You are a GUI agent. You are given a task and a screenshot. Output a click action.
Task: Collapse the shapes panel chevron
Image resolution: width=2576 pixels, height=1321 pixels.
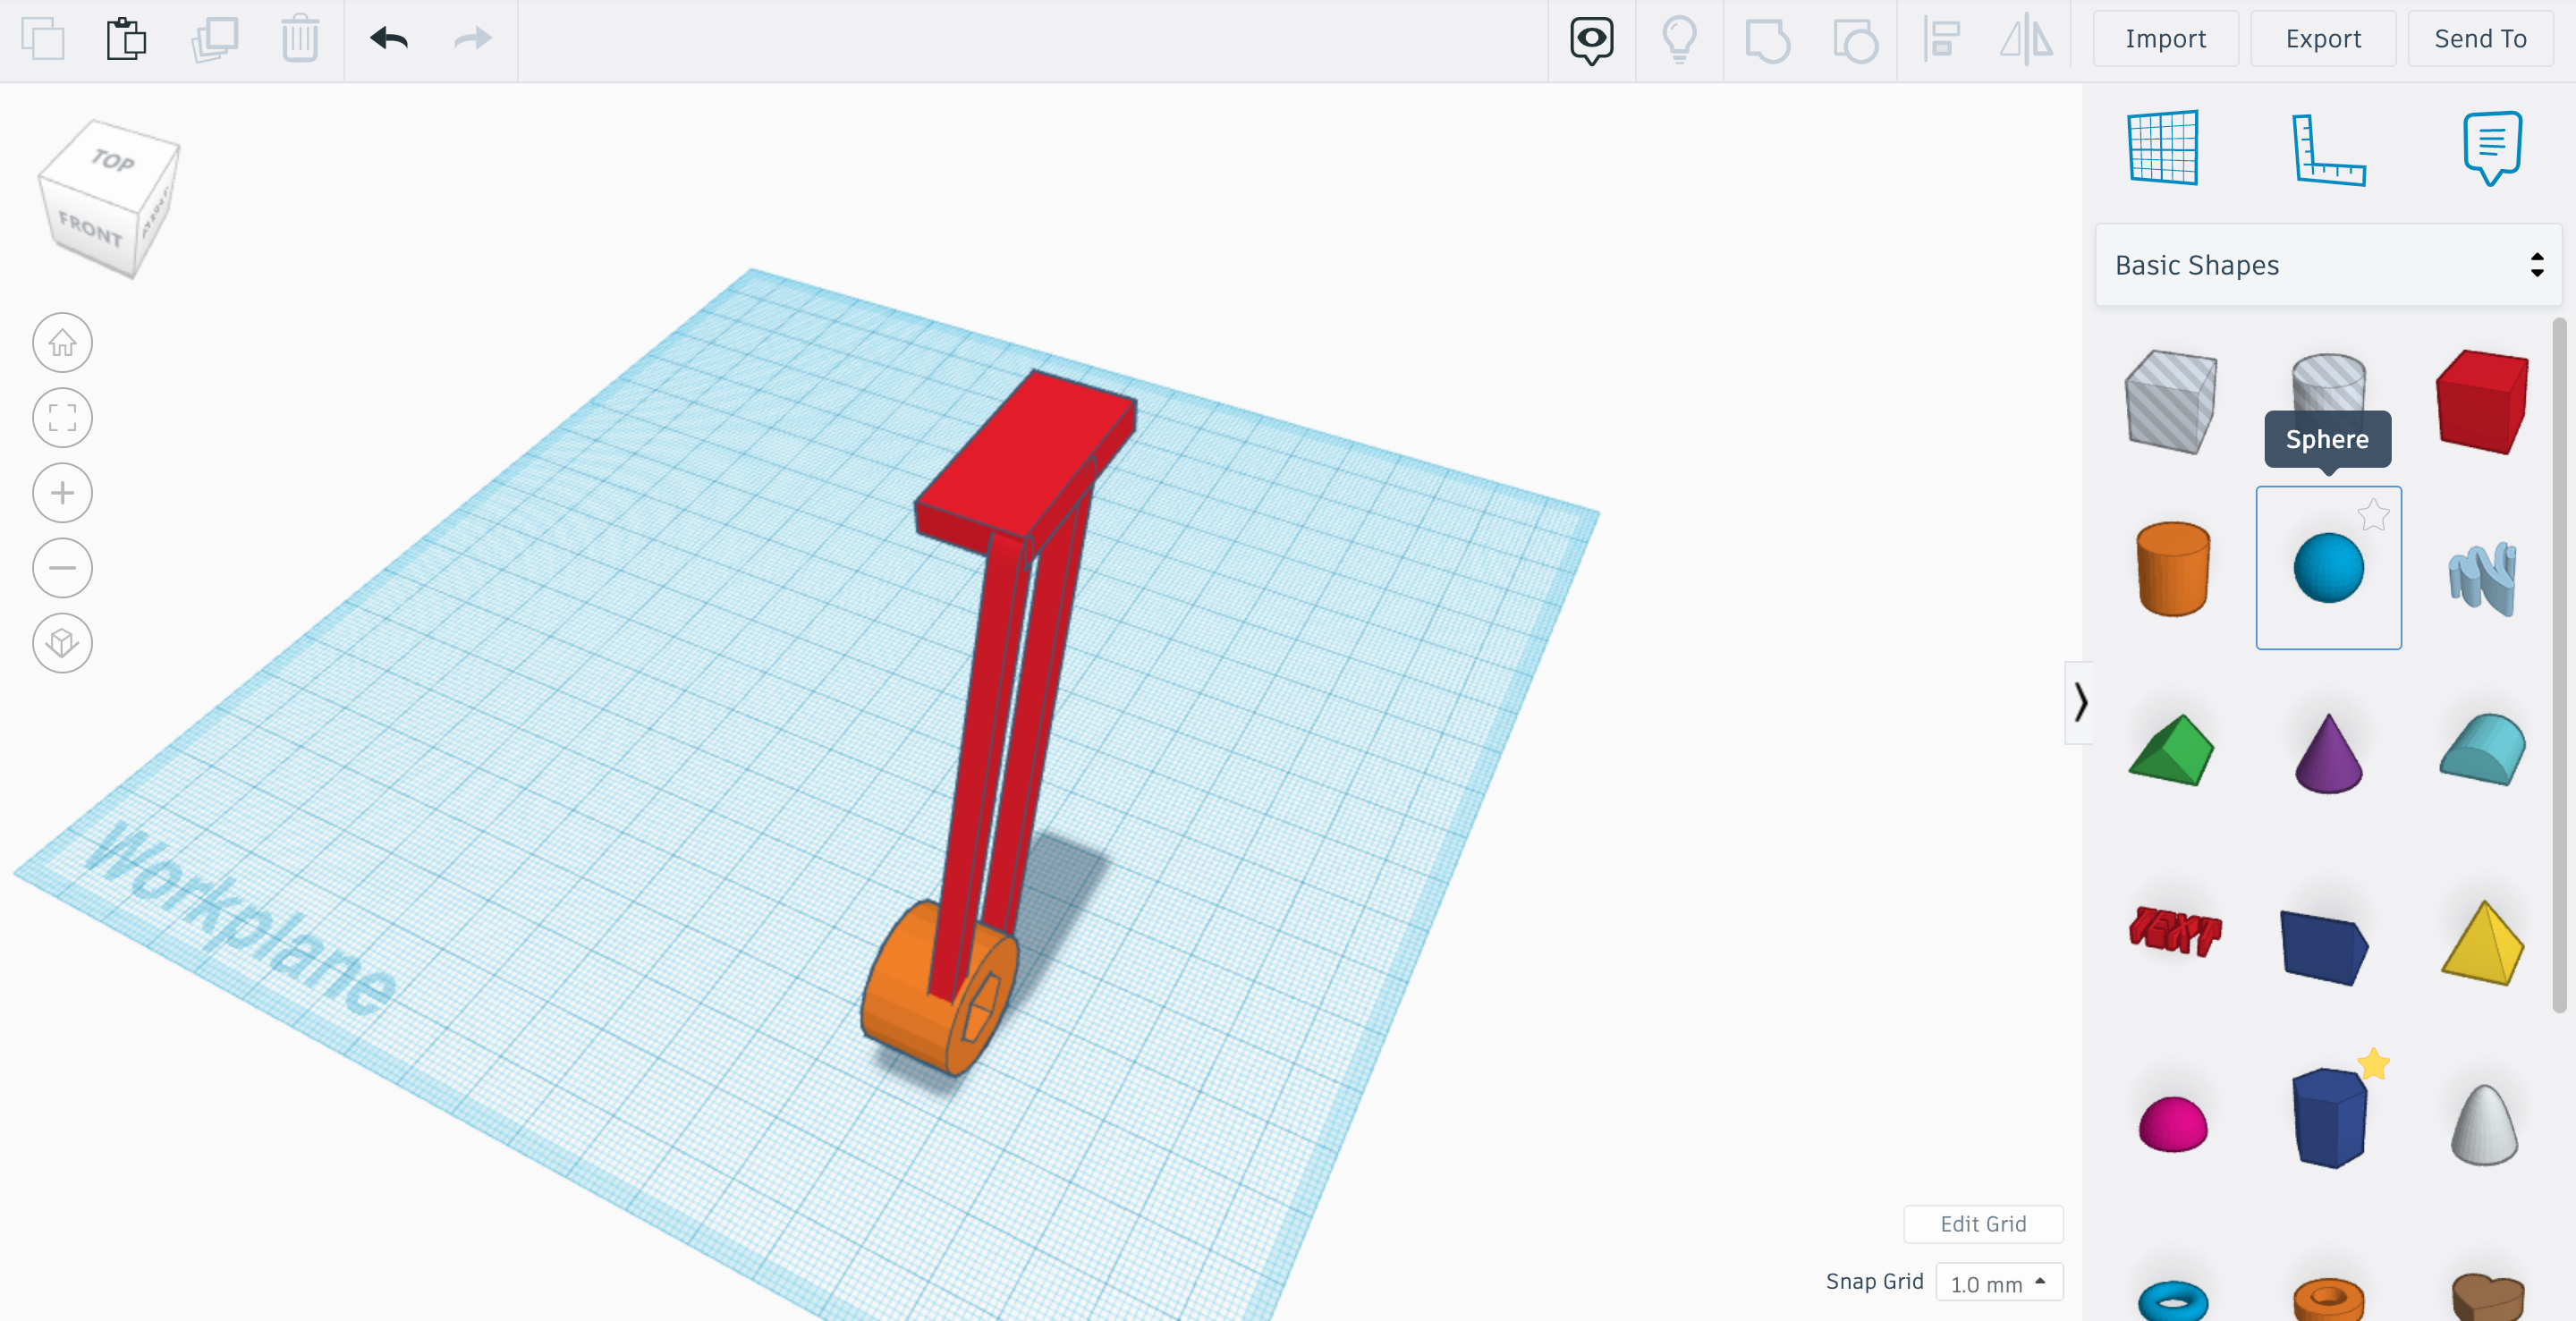(x=2080, y=703)
